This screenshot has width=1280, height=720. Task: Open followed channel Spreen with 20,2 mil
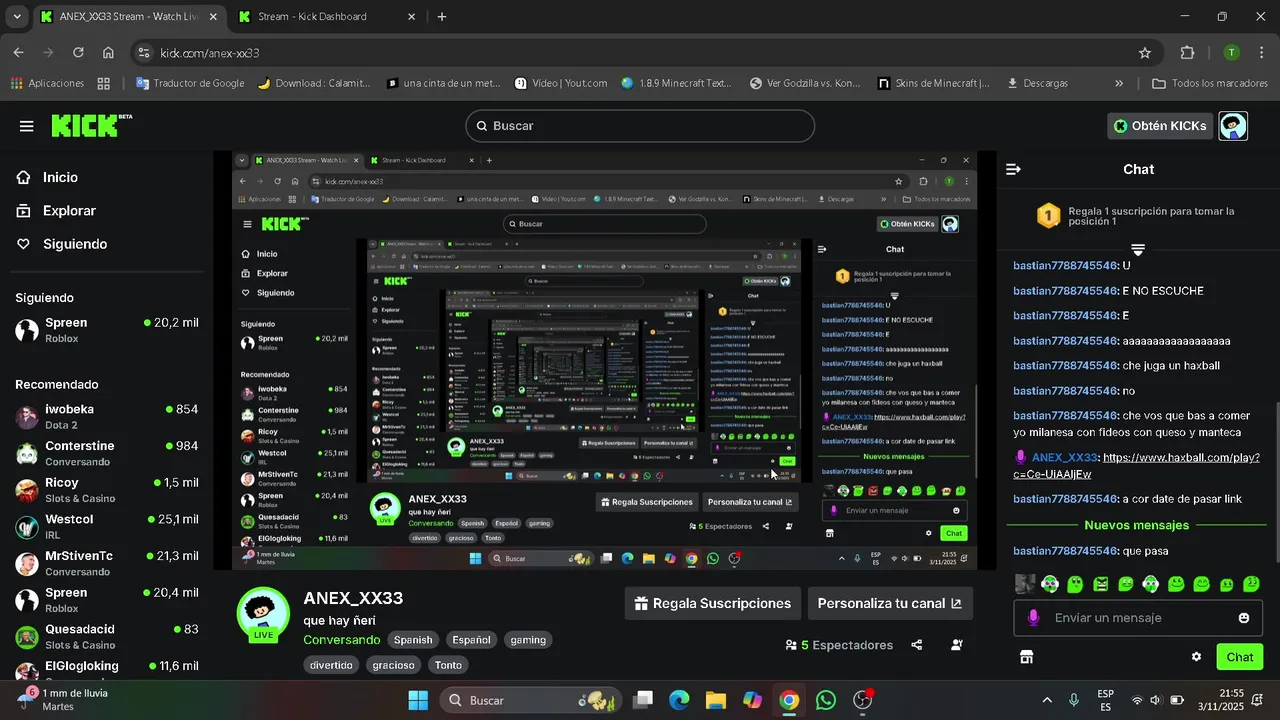107,330
